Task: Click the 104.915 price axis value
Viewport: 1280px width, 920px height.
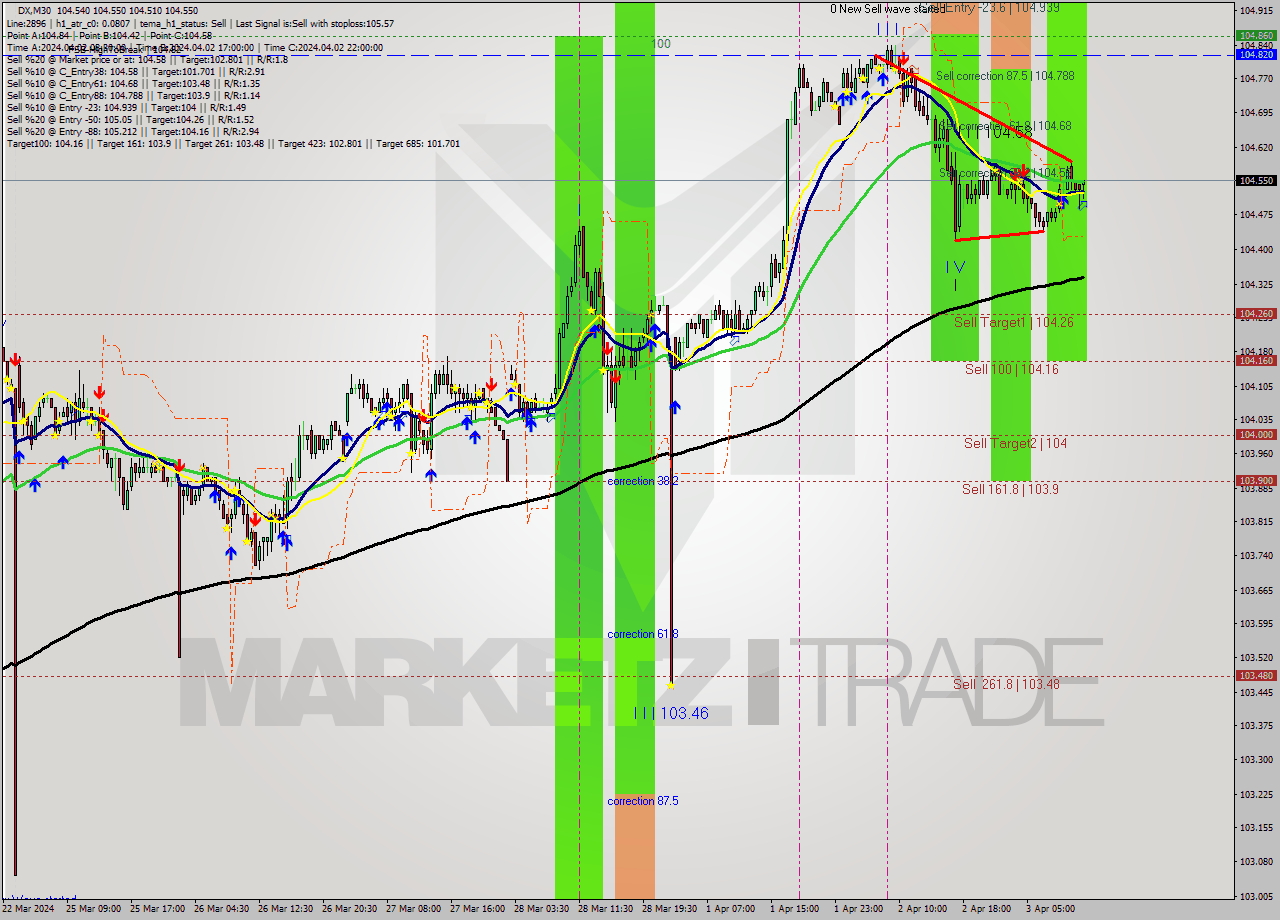Action: click(x=1256, y=10)
